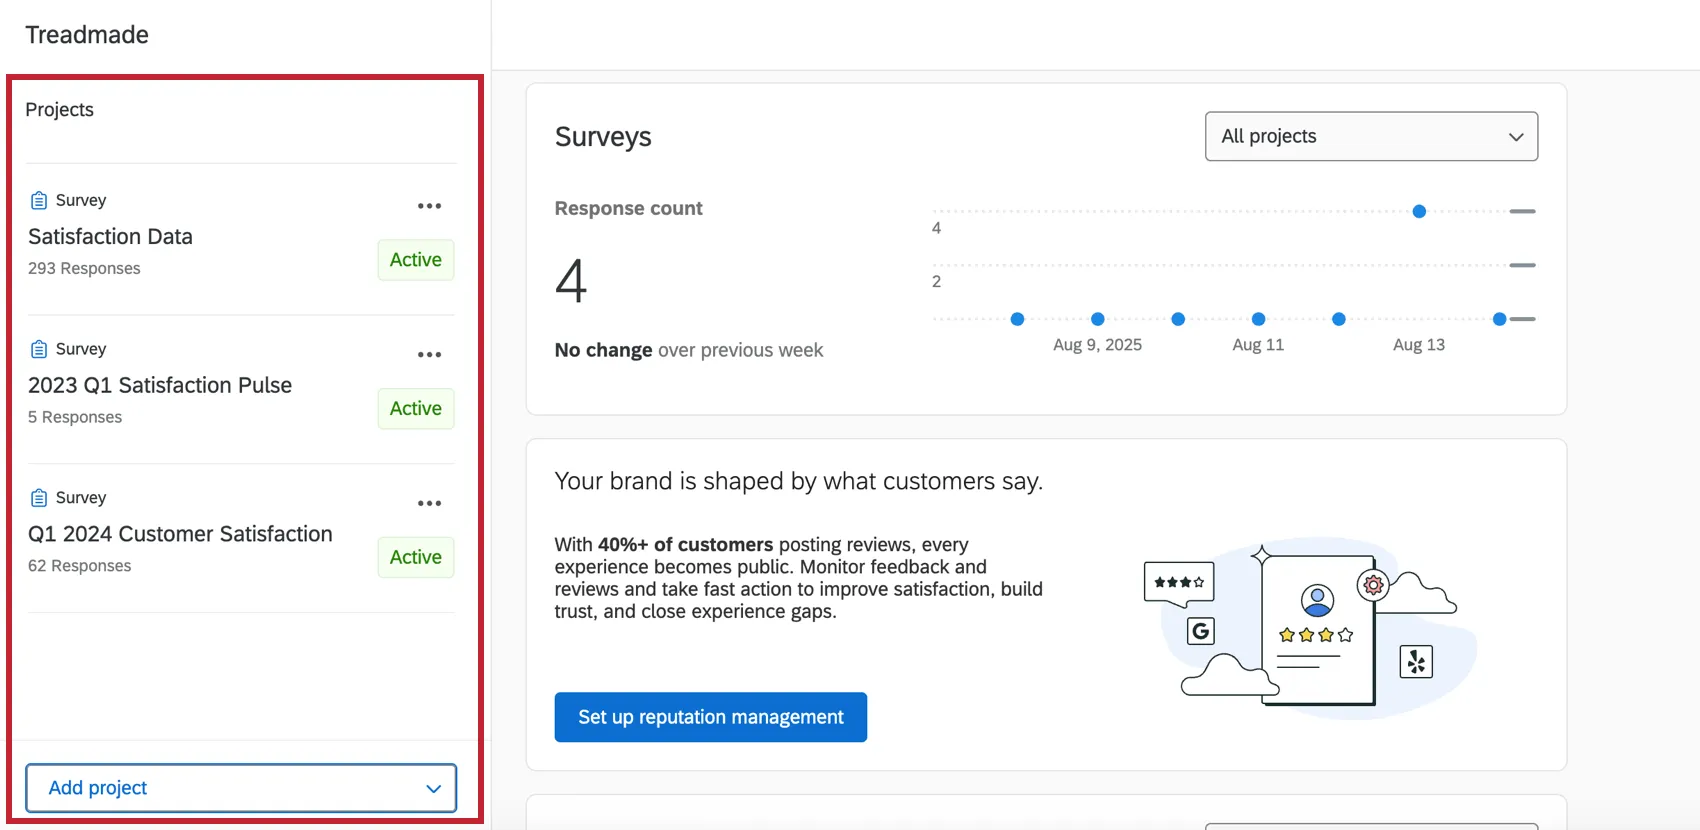This screenshot has height=830, width=1700.
Task: Click survey clipboard icon above Q1 2024 Customer Satisfaction
Action: pyautogui.click(x=39, y=498)
